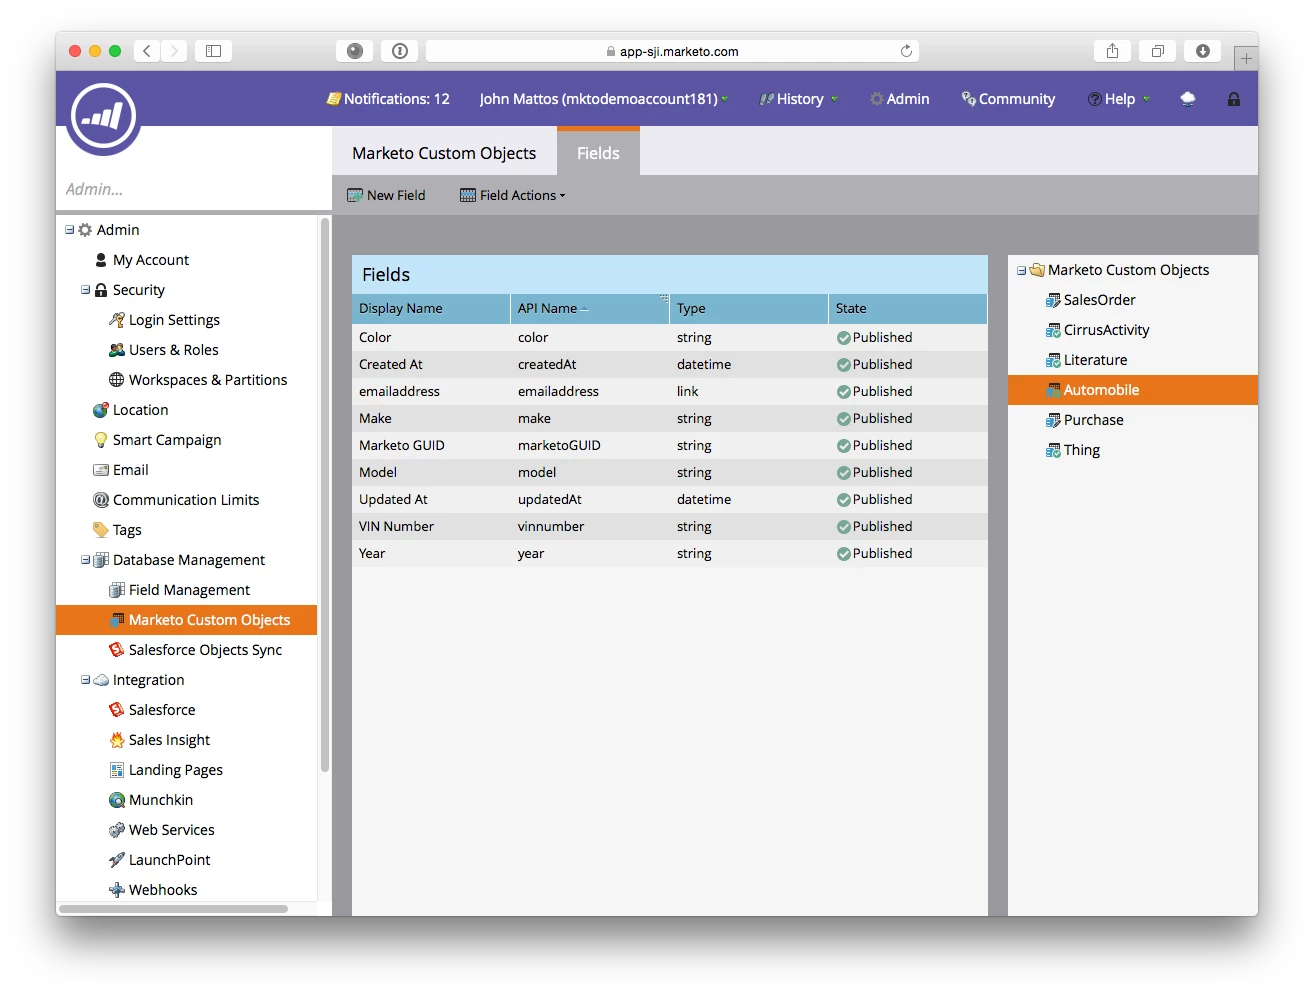Open the Admin menu in header
This screenshot has height=996, width=1314.
pyautogui.click(x=899, y=99)
